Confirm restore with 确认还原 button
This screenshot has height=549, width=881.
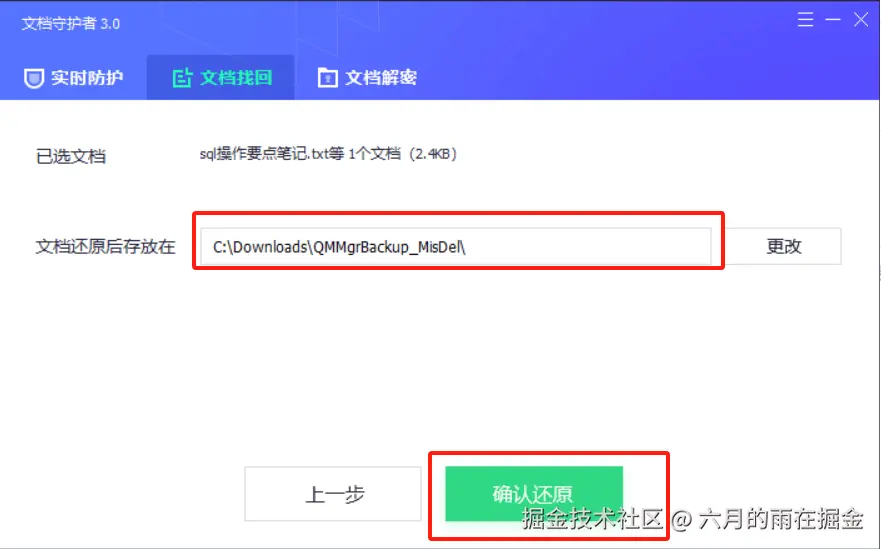534,494
